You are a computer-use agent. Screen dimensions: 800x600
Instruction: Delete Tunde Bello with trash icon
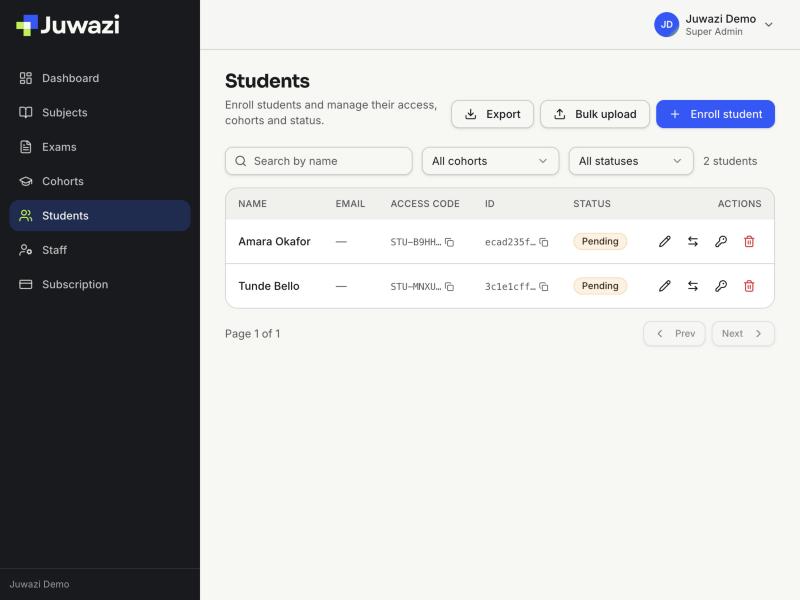pyautogui.click(x=749, y=286)
